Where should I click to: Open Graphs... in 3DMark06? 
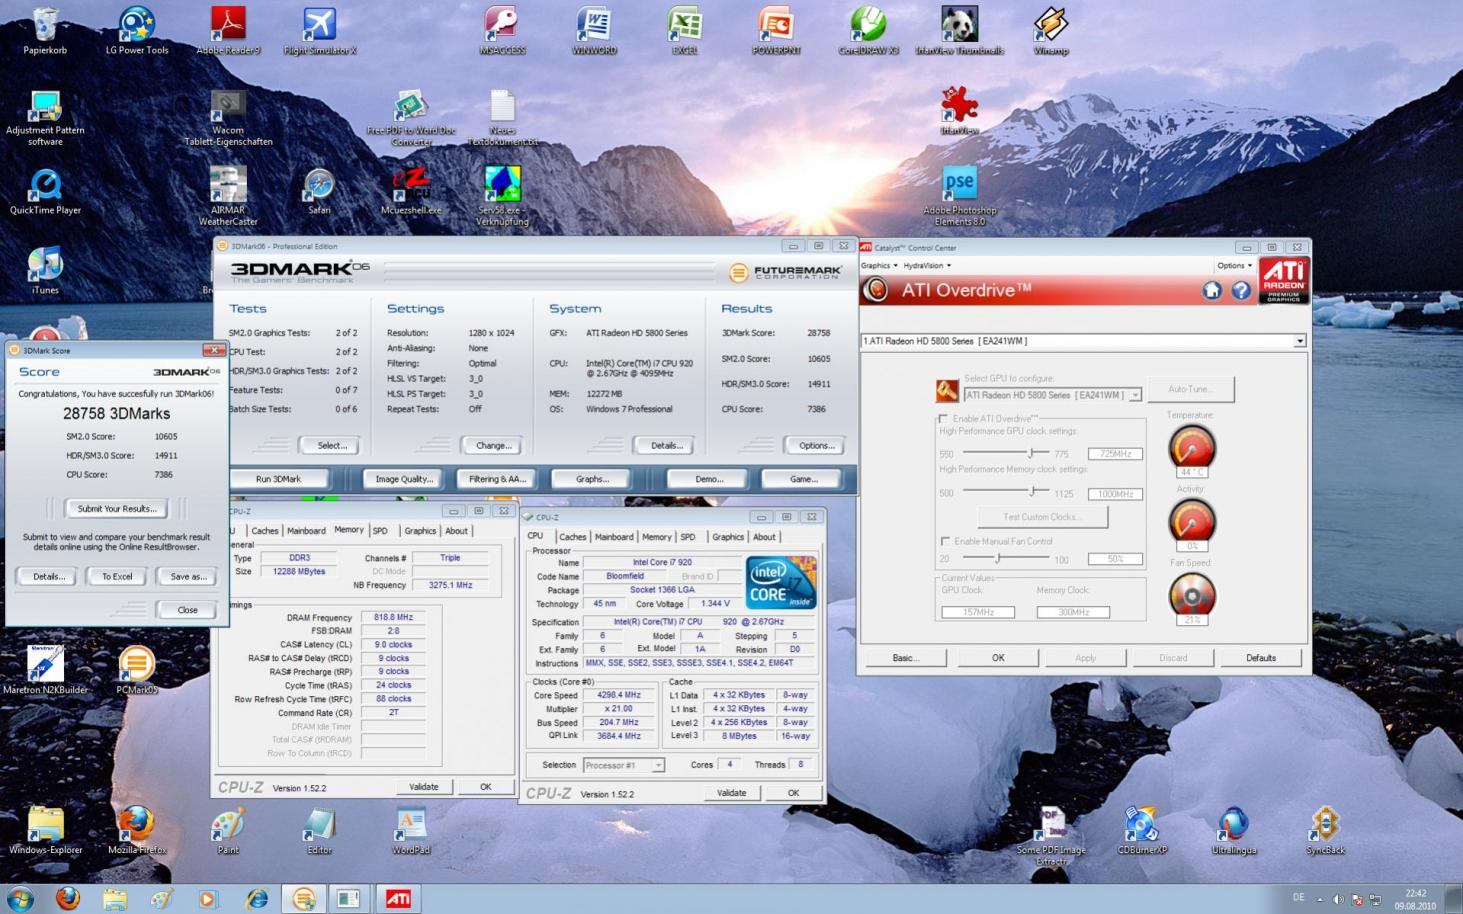tap(592, 479)
